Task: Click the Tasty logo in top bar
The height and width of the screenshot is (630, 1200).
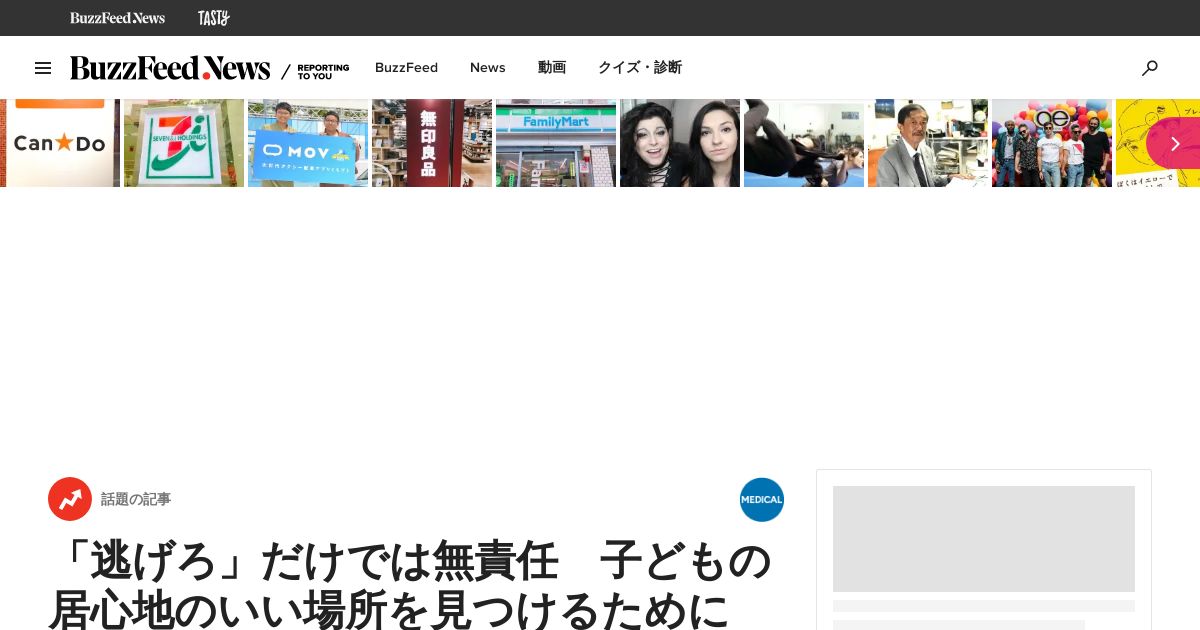Action: 214,18
